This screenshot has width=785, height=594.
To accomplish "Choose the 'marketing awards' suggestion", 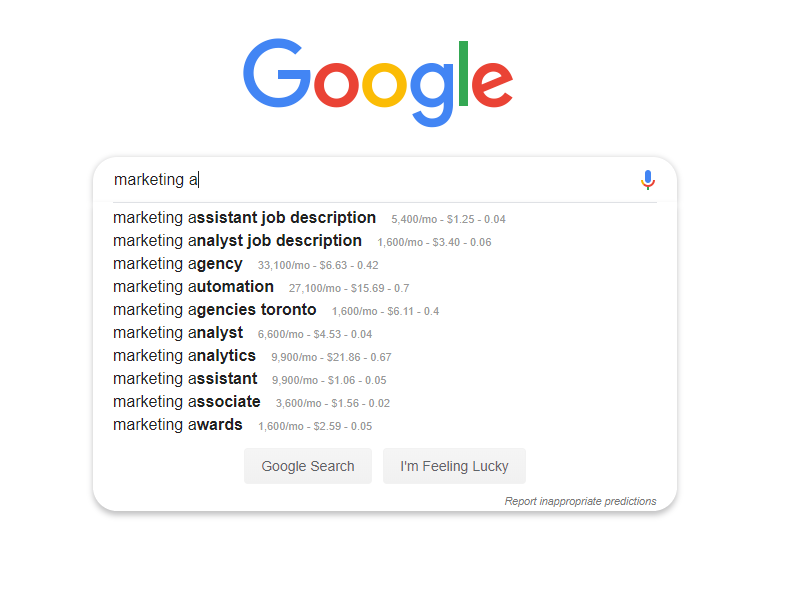I will (178, 425).
